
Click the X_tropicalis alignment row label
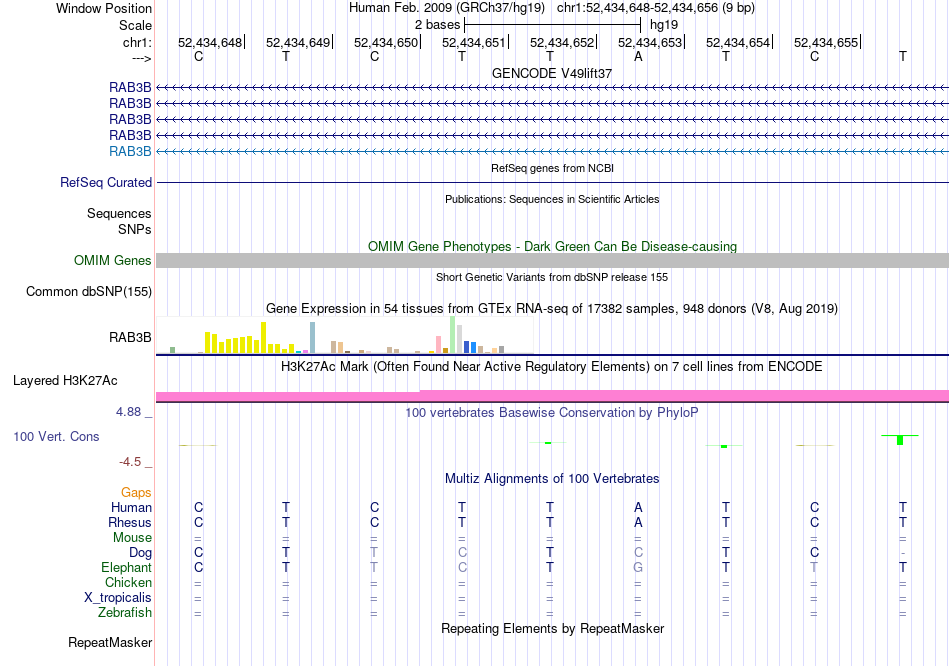coord(118,598)
